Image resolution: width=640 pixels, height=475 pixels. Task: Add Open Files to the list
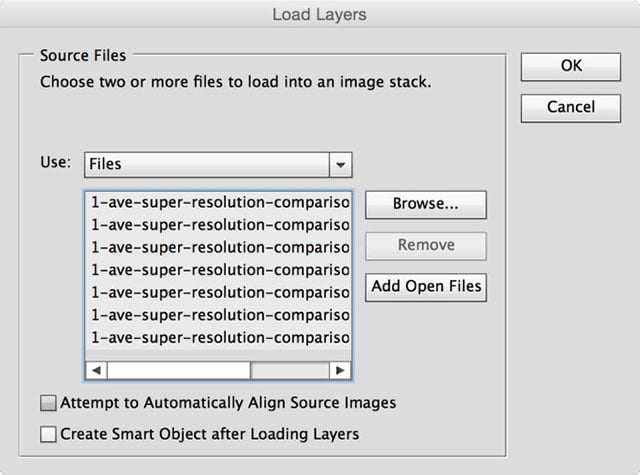[426, 287]
